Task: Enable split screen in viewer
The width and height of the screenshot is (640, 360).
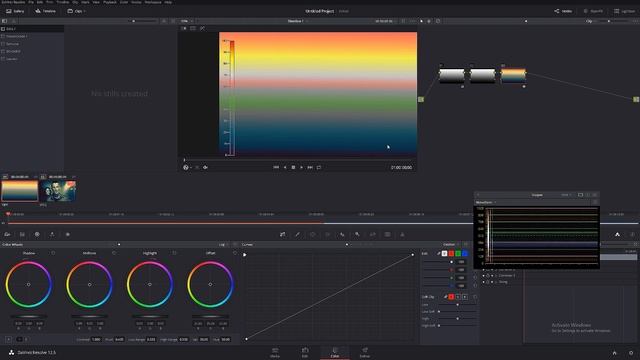Action: (193, 28)
